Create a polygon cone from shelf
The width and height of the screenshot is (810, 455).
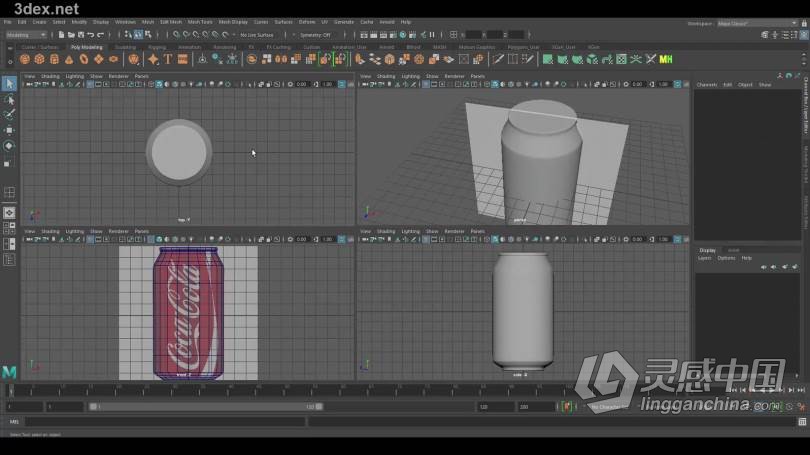coord(69,59)
